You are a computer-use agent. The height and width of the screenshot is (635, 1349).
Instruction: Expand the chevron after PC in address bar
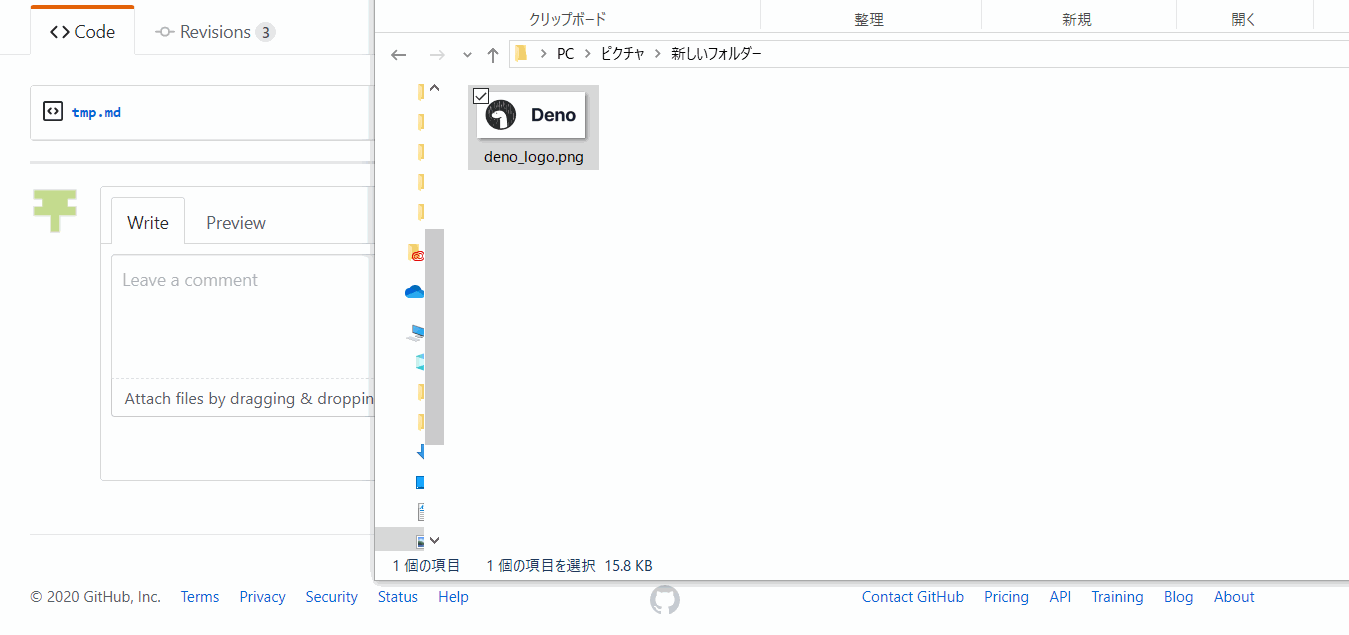(x=585, y=54)
